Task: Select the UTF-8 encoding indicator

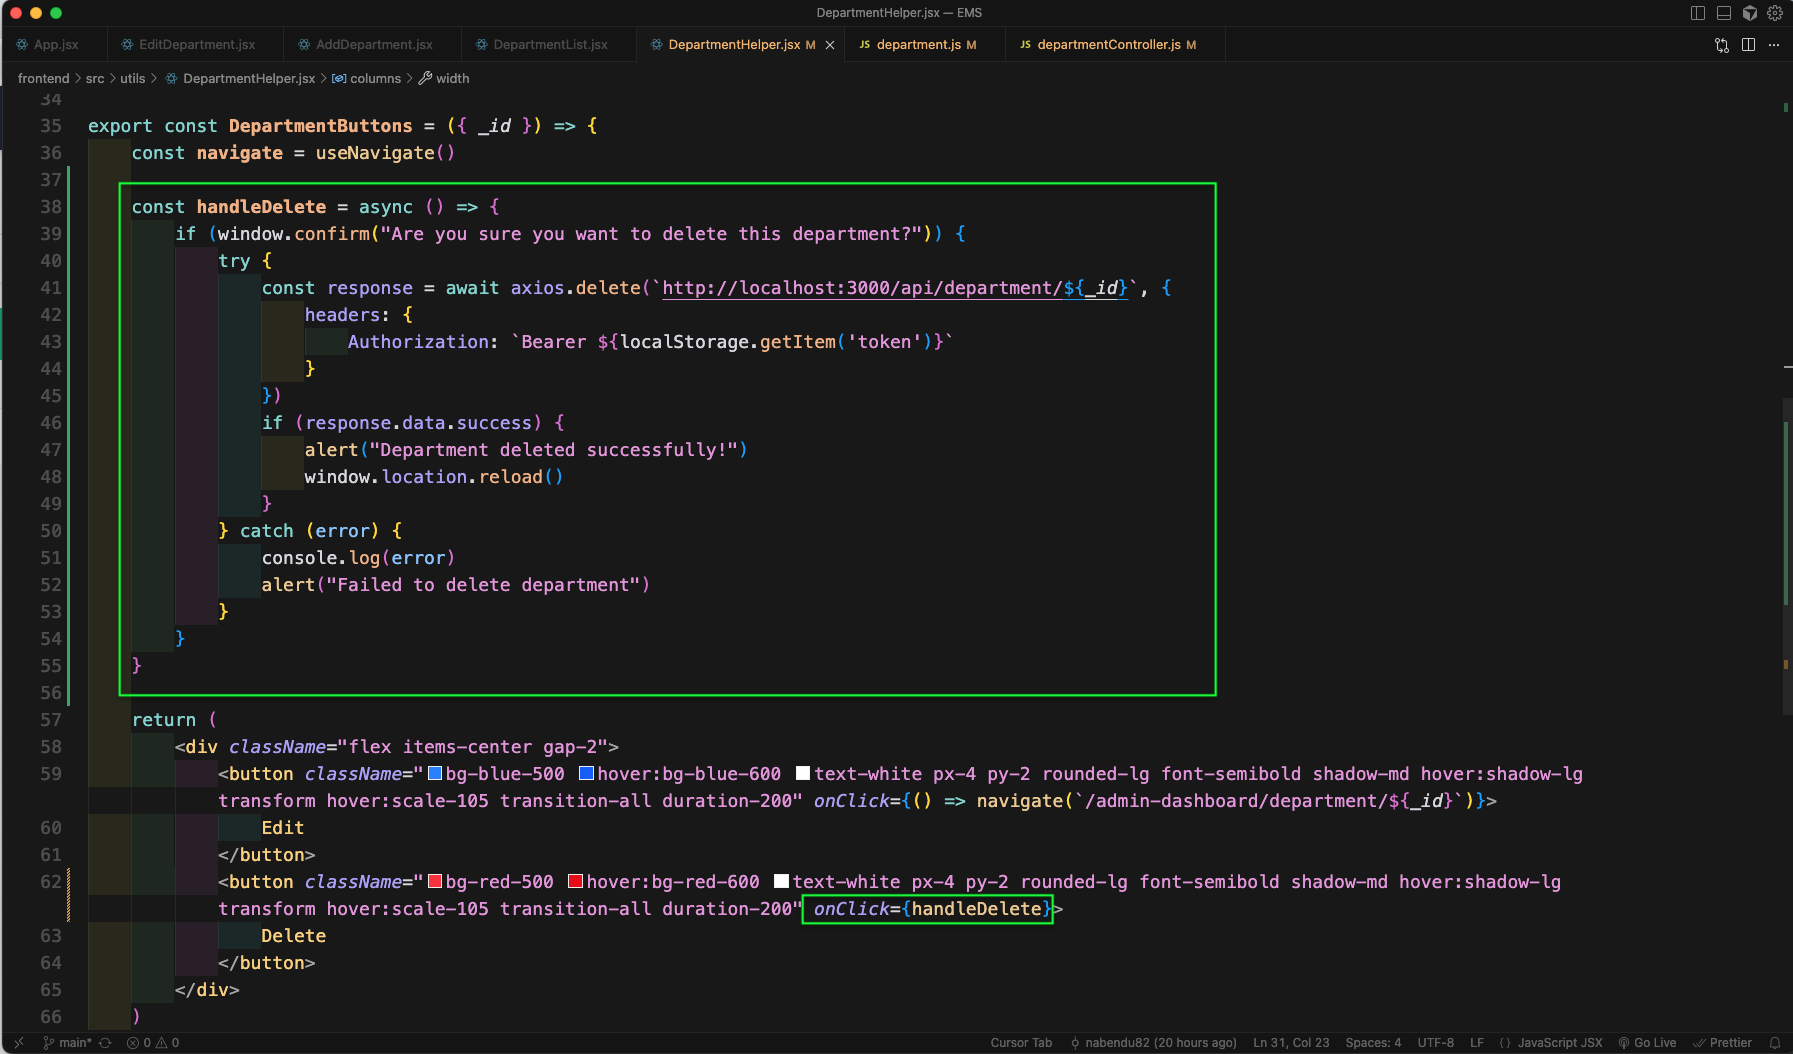Action: pos(1435,1043)
